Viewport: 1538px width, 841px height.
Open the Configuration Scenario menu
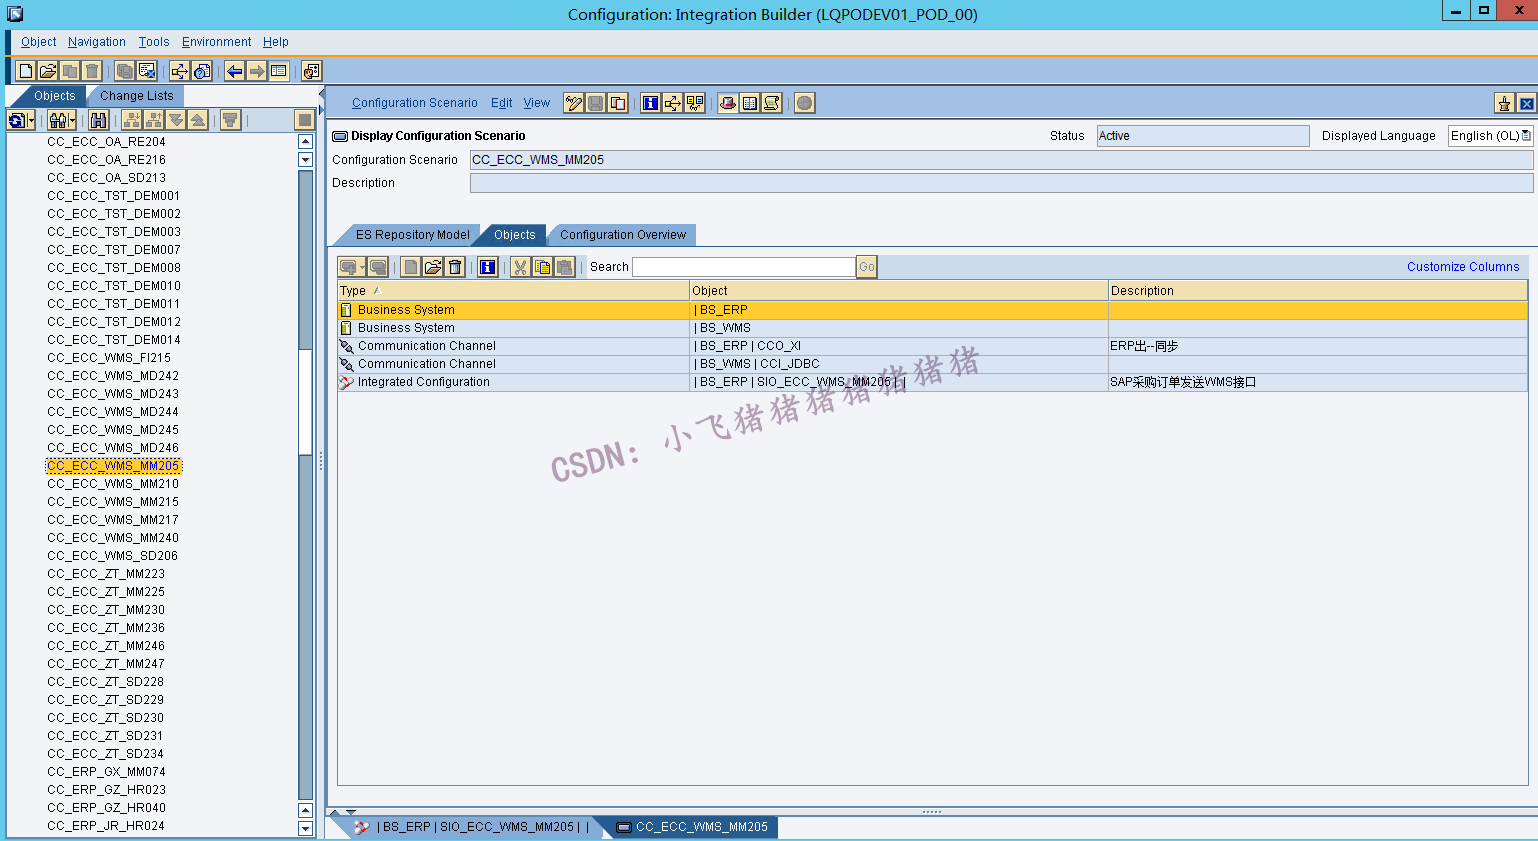coord(415,103)
